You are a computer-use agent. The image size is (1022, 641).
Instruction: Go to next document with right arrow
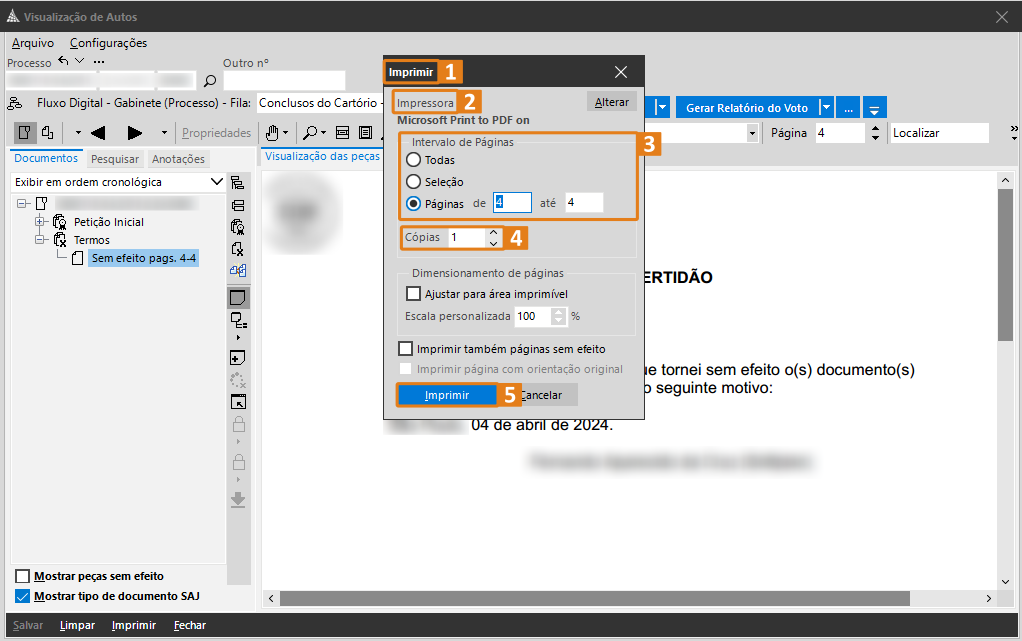134,133
